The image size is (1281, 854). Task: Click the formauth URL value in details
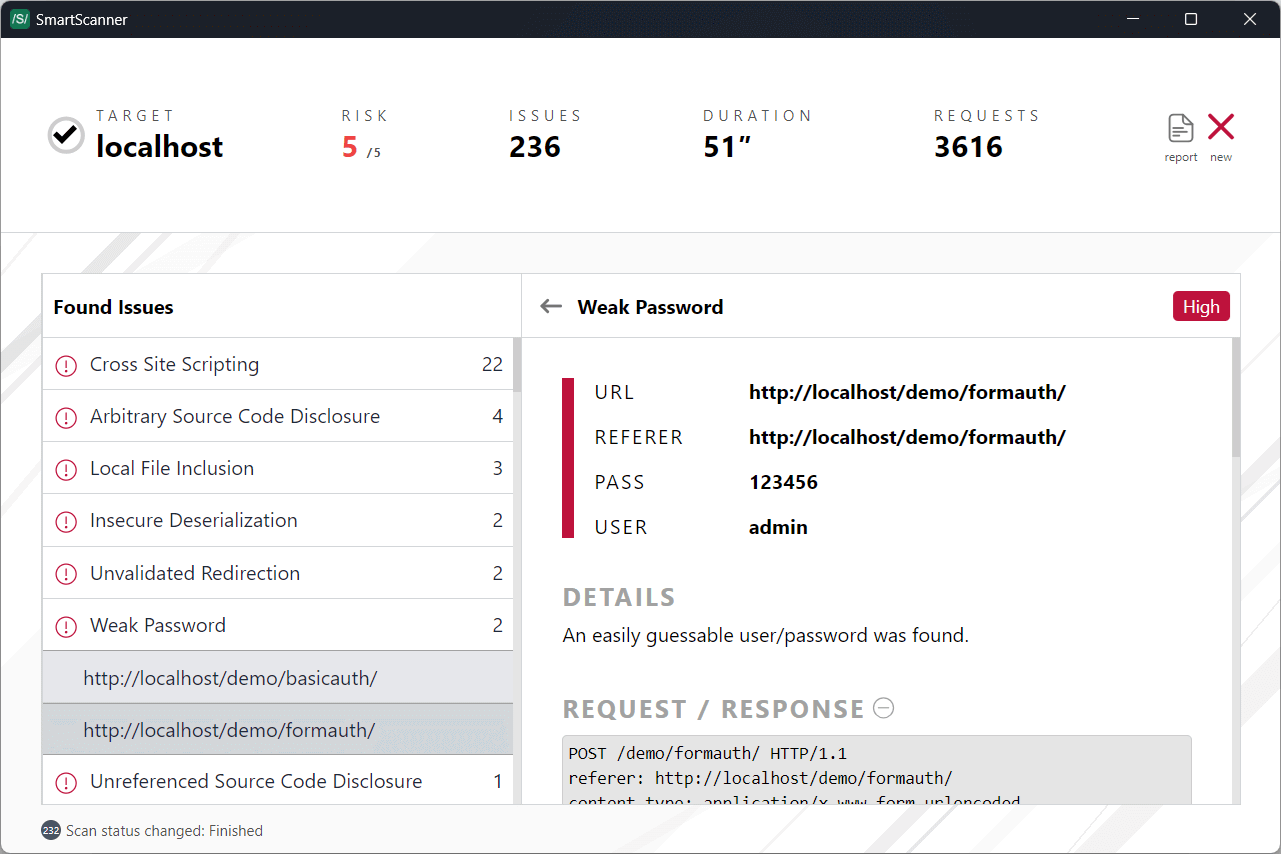907,392
